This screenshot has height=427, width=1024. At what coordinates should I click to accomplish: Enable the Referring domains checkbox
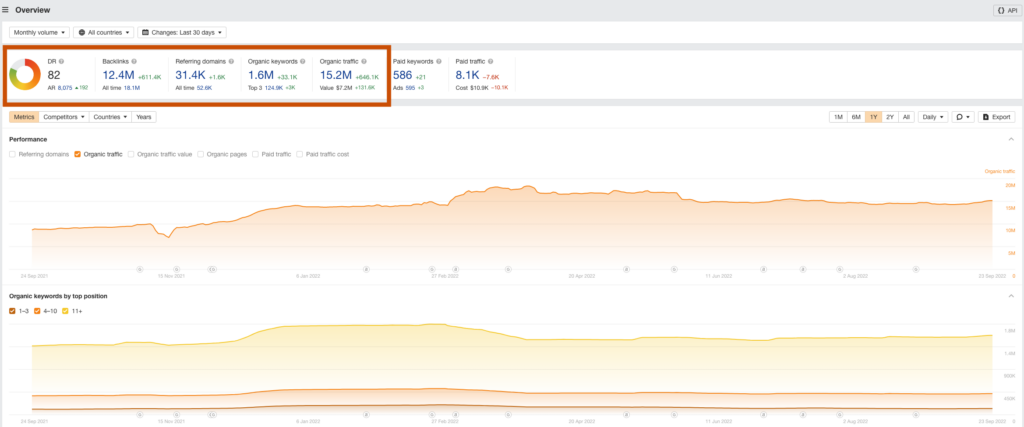click(13, 154)
